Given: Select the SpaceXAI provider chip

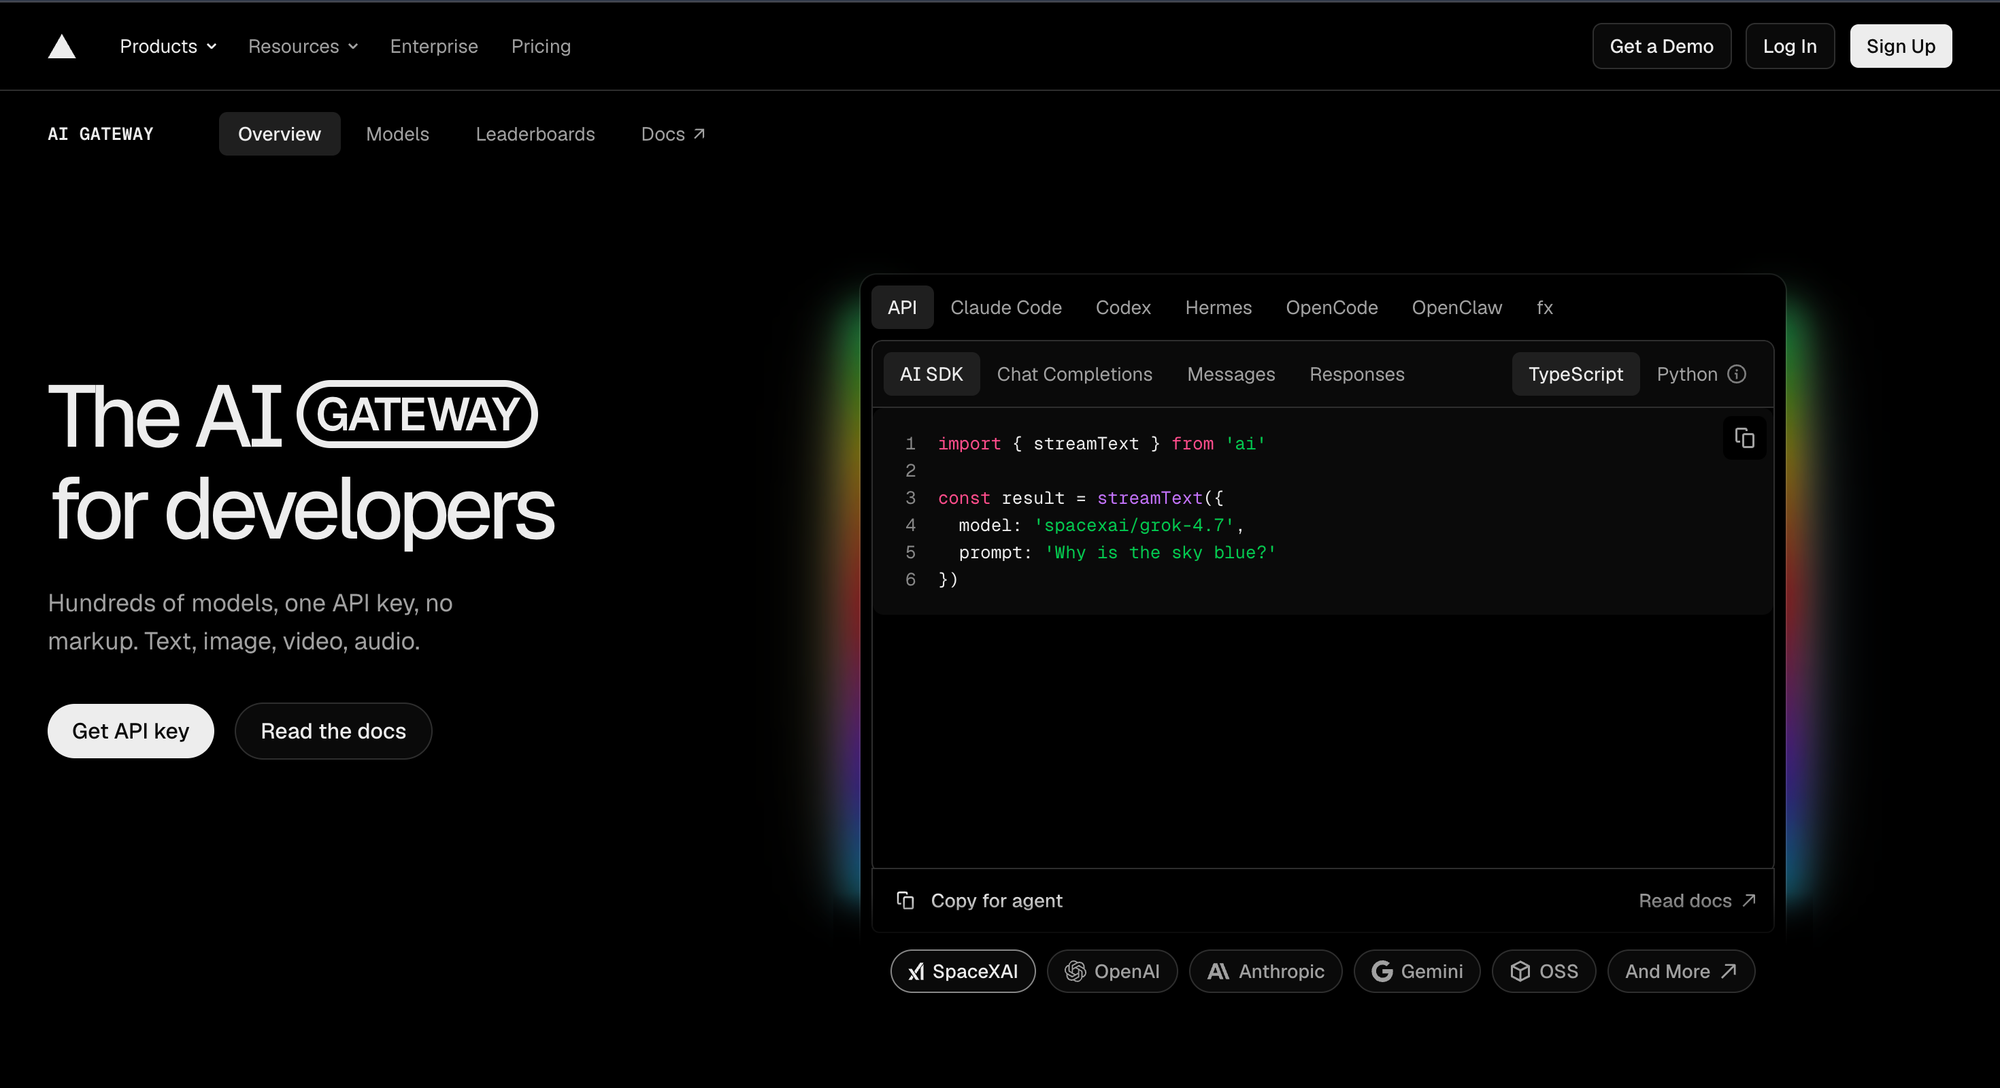Looking at the screenshot, I should pos(963,971).
